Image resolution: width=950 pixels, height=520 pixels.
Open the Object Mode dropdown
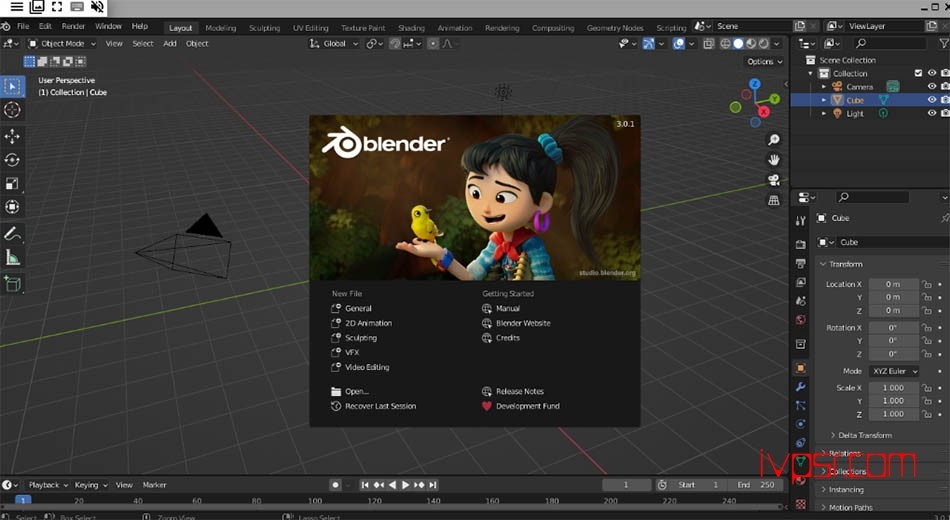(x=62, y=44)
